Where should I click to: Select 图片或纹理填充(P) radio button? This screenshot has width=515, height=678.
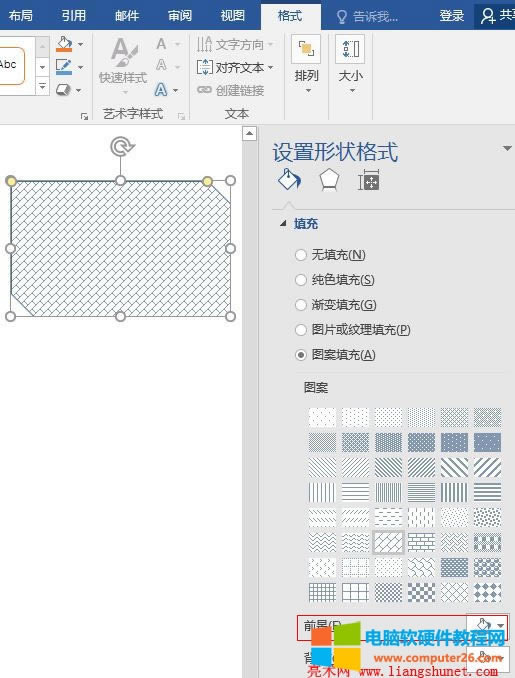pos(301,330)
